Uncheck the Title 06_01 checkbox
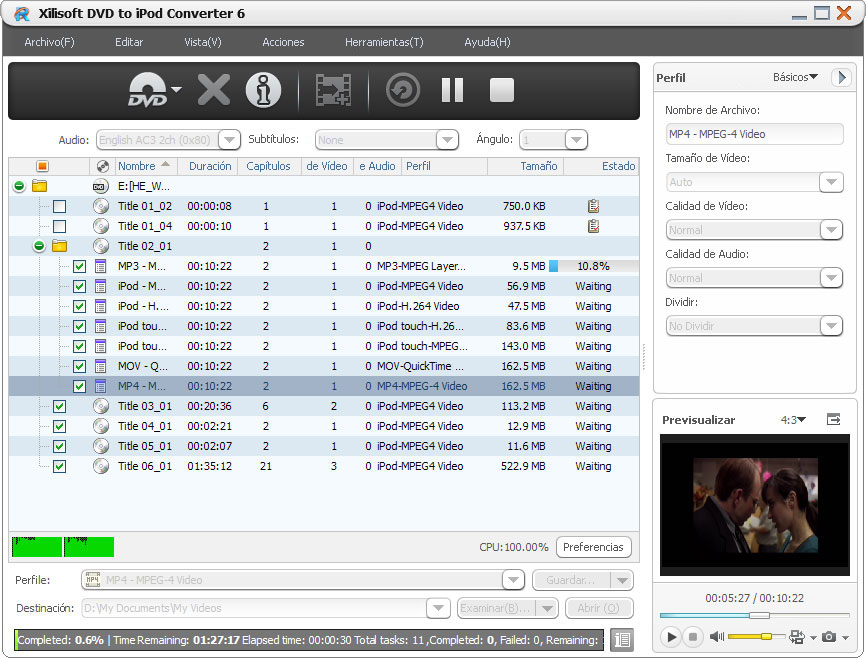 click(60, 466)
